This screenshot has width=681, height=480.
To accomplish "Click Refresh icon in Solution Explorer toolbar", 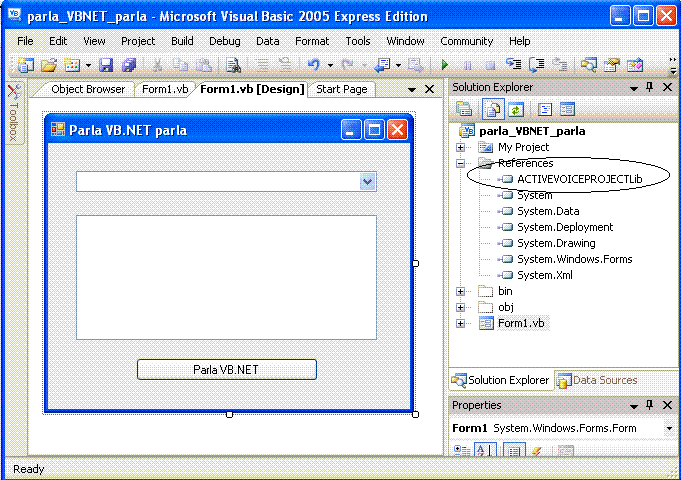I will pos(516,109).
